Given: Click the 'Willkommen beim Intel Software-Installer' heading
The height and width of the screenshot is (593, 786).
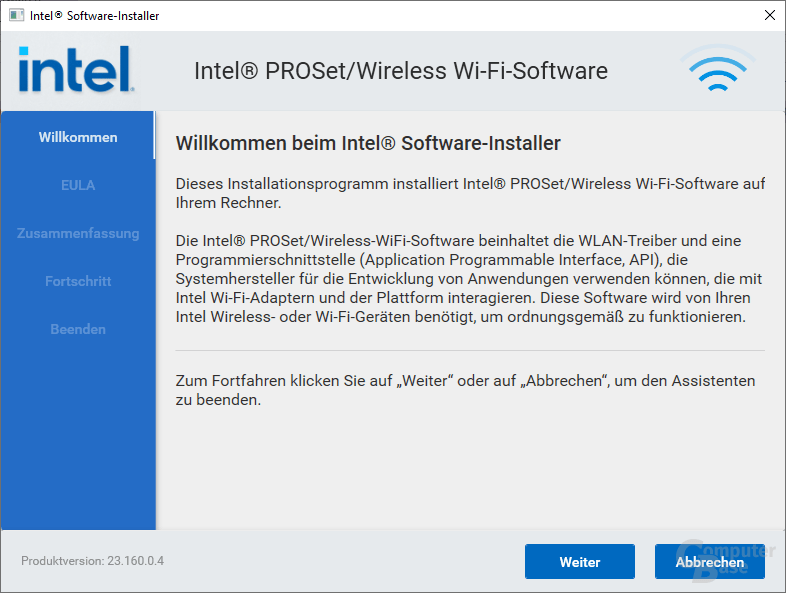Looking at the screenshot, I should (x=368, y=144).
